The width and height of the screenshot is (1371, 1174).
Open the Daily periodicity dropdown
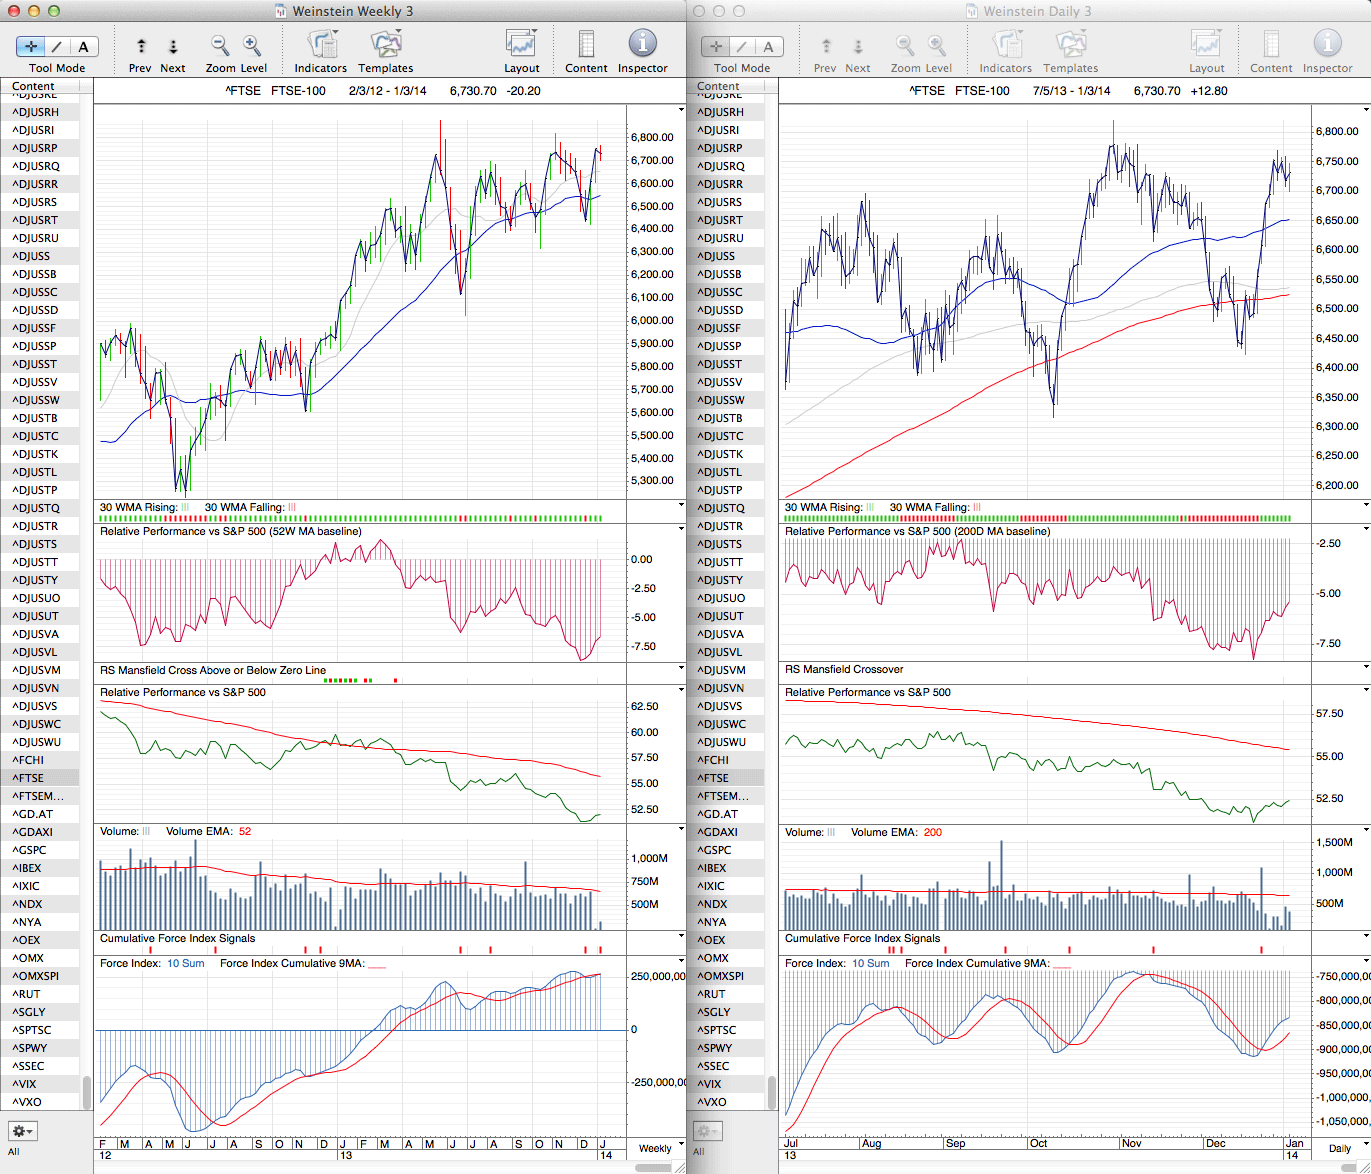(1345, 1148)
